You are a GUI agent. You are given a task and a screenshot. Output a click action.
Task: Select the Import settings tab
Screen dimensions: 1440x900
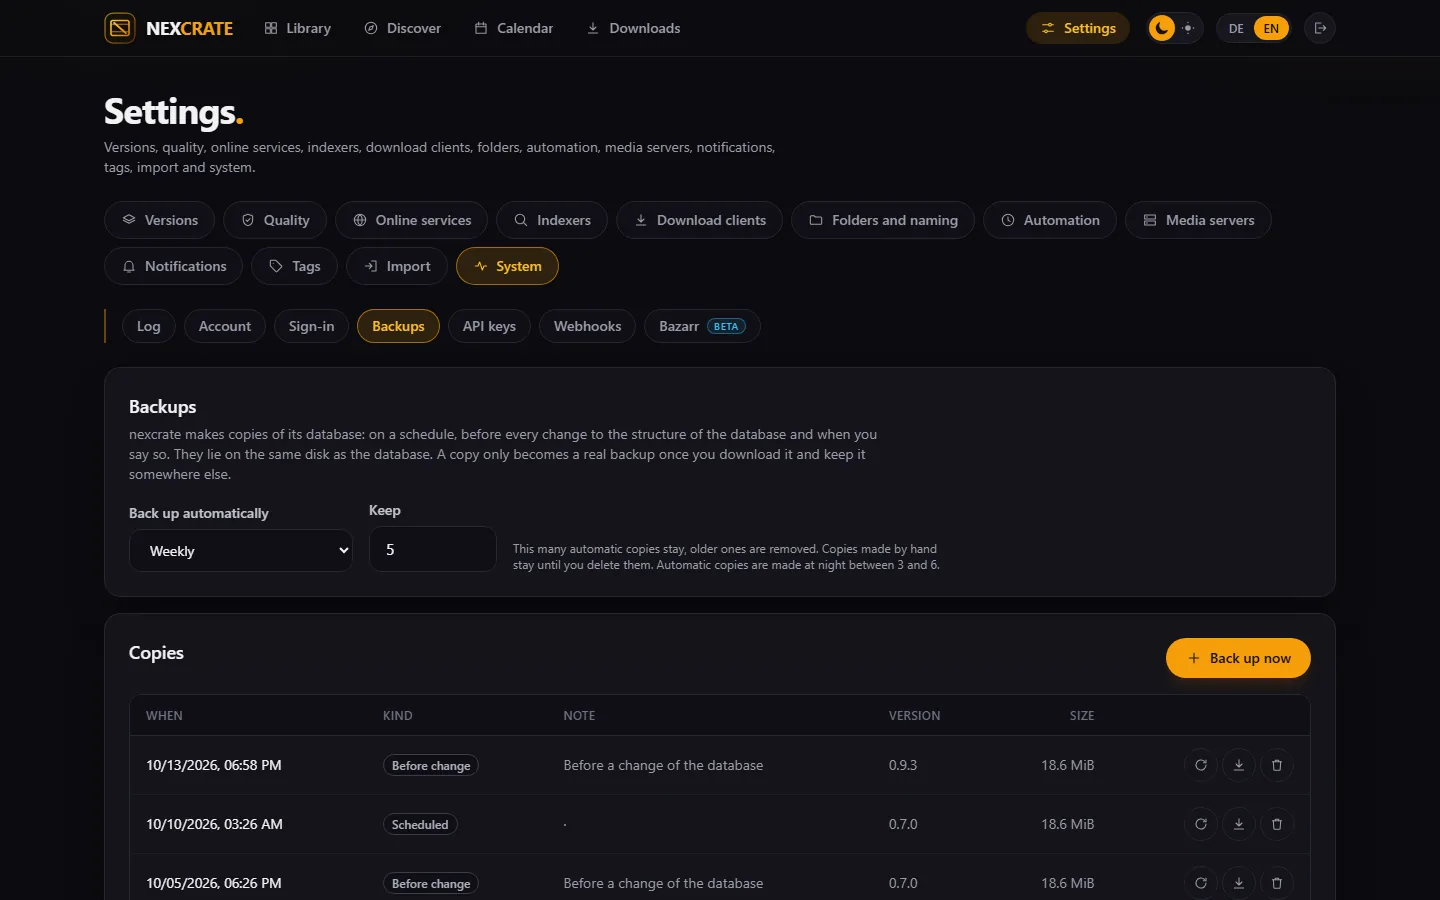[x=397, y=266]
